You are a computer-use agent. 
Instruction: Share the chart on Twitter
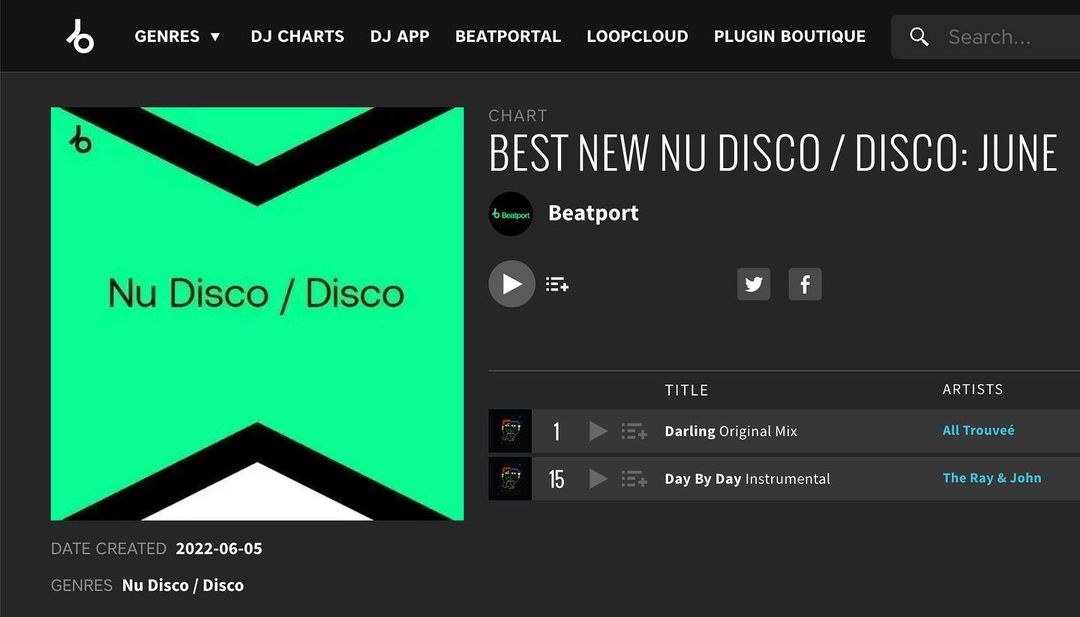click(x=754, y=284)
